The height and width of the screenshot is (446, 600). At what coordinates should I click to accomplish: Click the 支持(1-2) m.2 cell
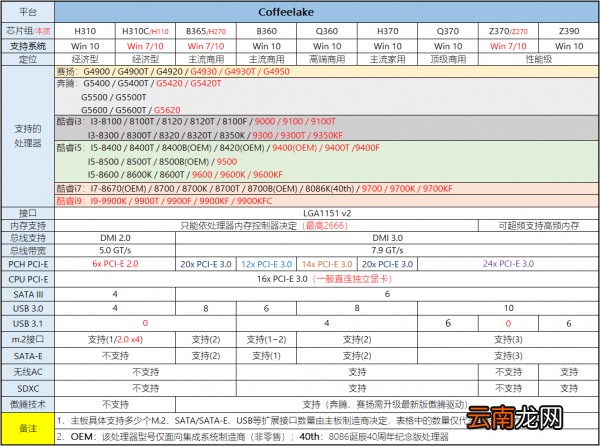(x=266, y=340)
